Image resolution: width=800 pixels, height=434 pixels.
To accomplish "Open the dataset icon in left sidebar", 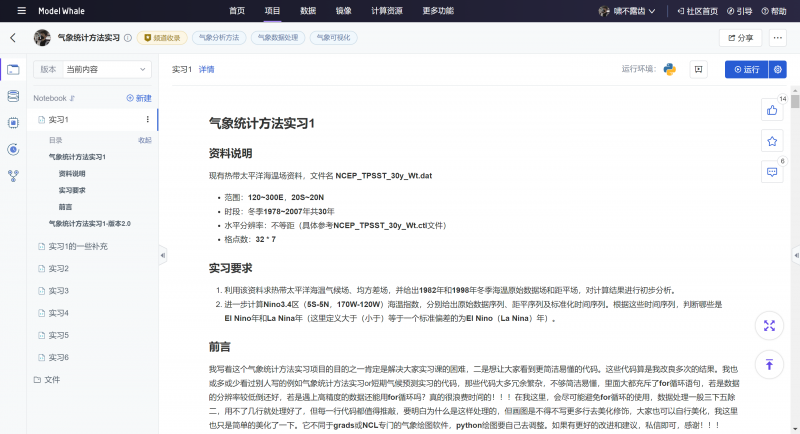I will [x=13, y=96].
